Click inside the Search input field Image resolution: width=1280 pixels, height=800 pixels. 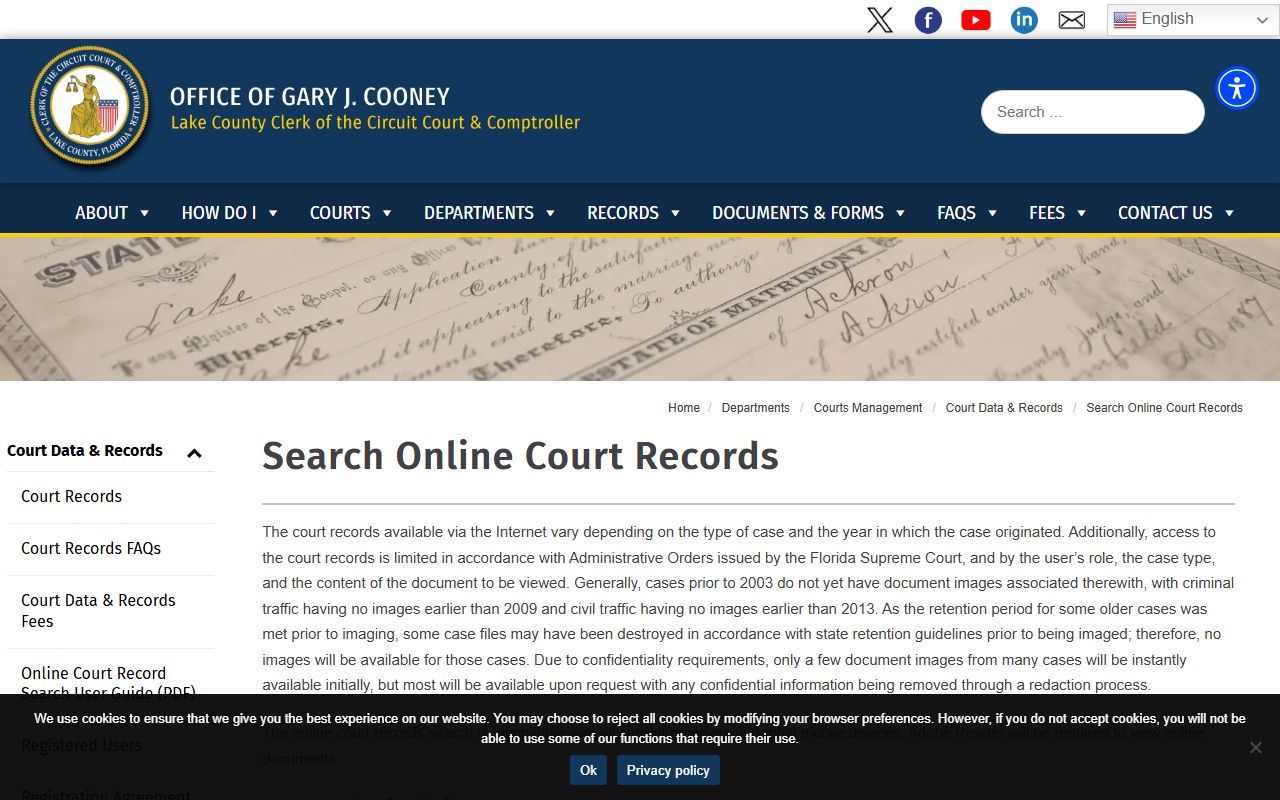pyautogui.click(x=1093, y=112)
